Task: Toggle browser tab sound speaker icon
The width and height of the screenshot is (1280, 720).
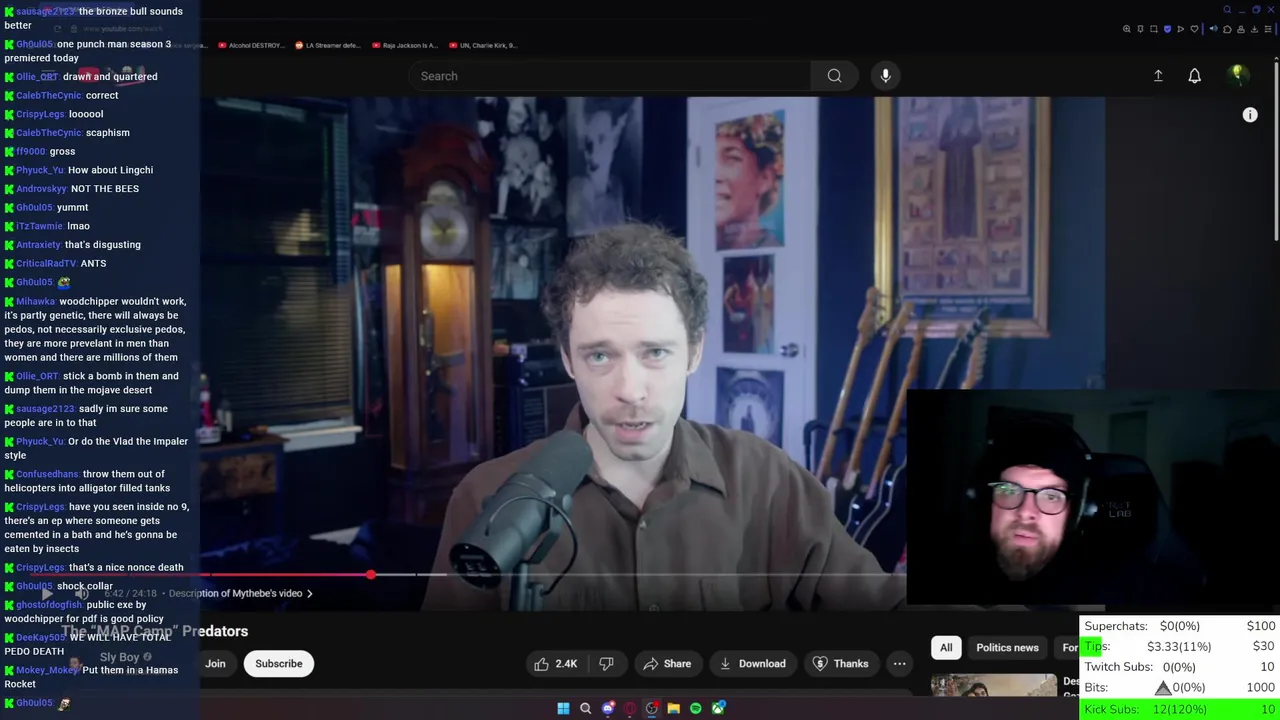Action: tap(1213, 29)
